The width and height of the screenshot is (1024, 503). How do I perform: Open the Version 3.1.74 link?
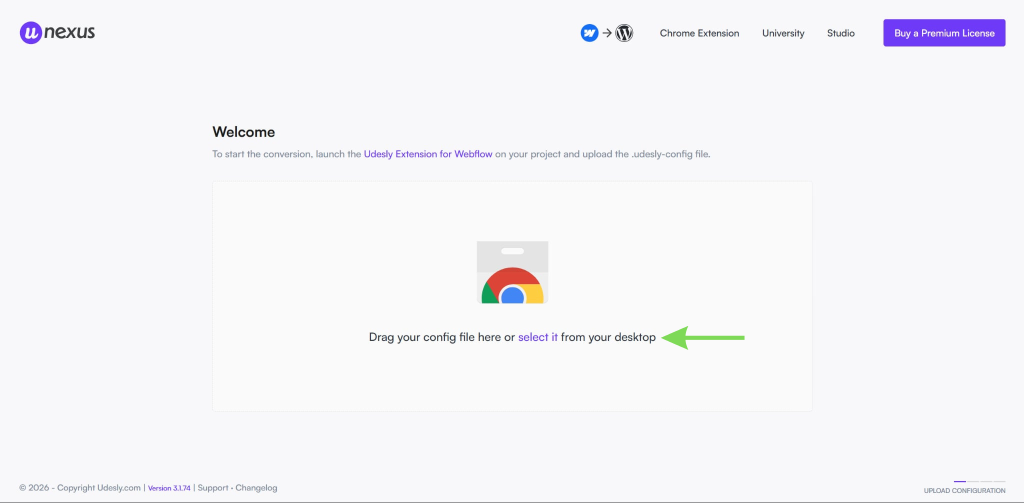click(x=169, y=488)
